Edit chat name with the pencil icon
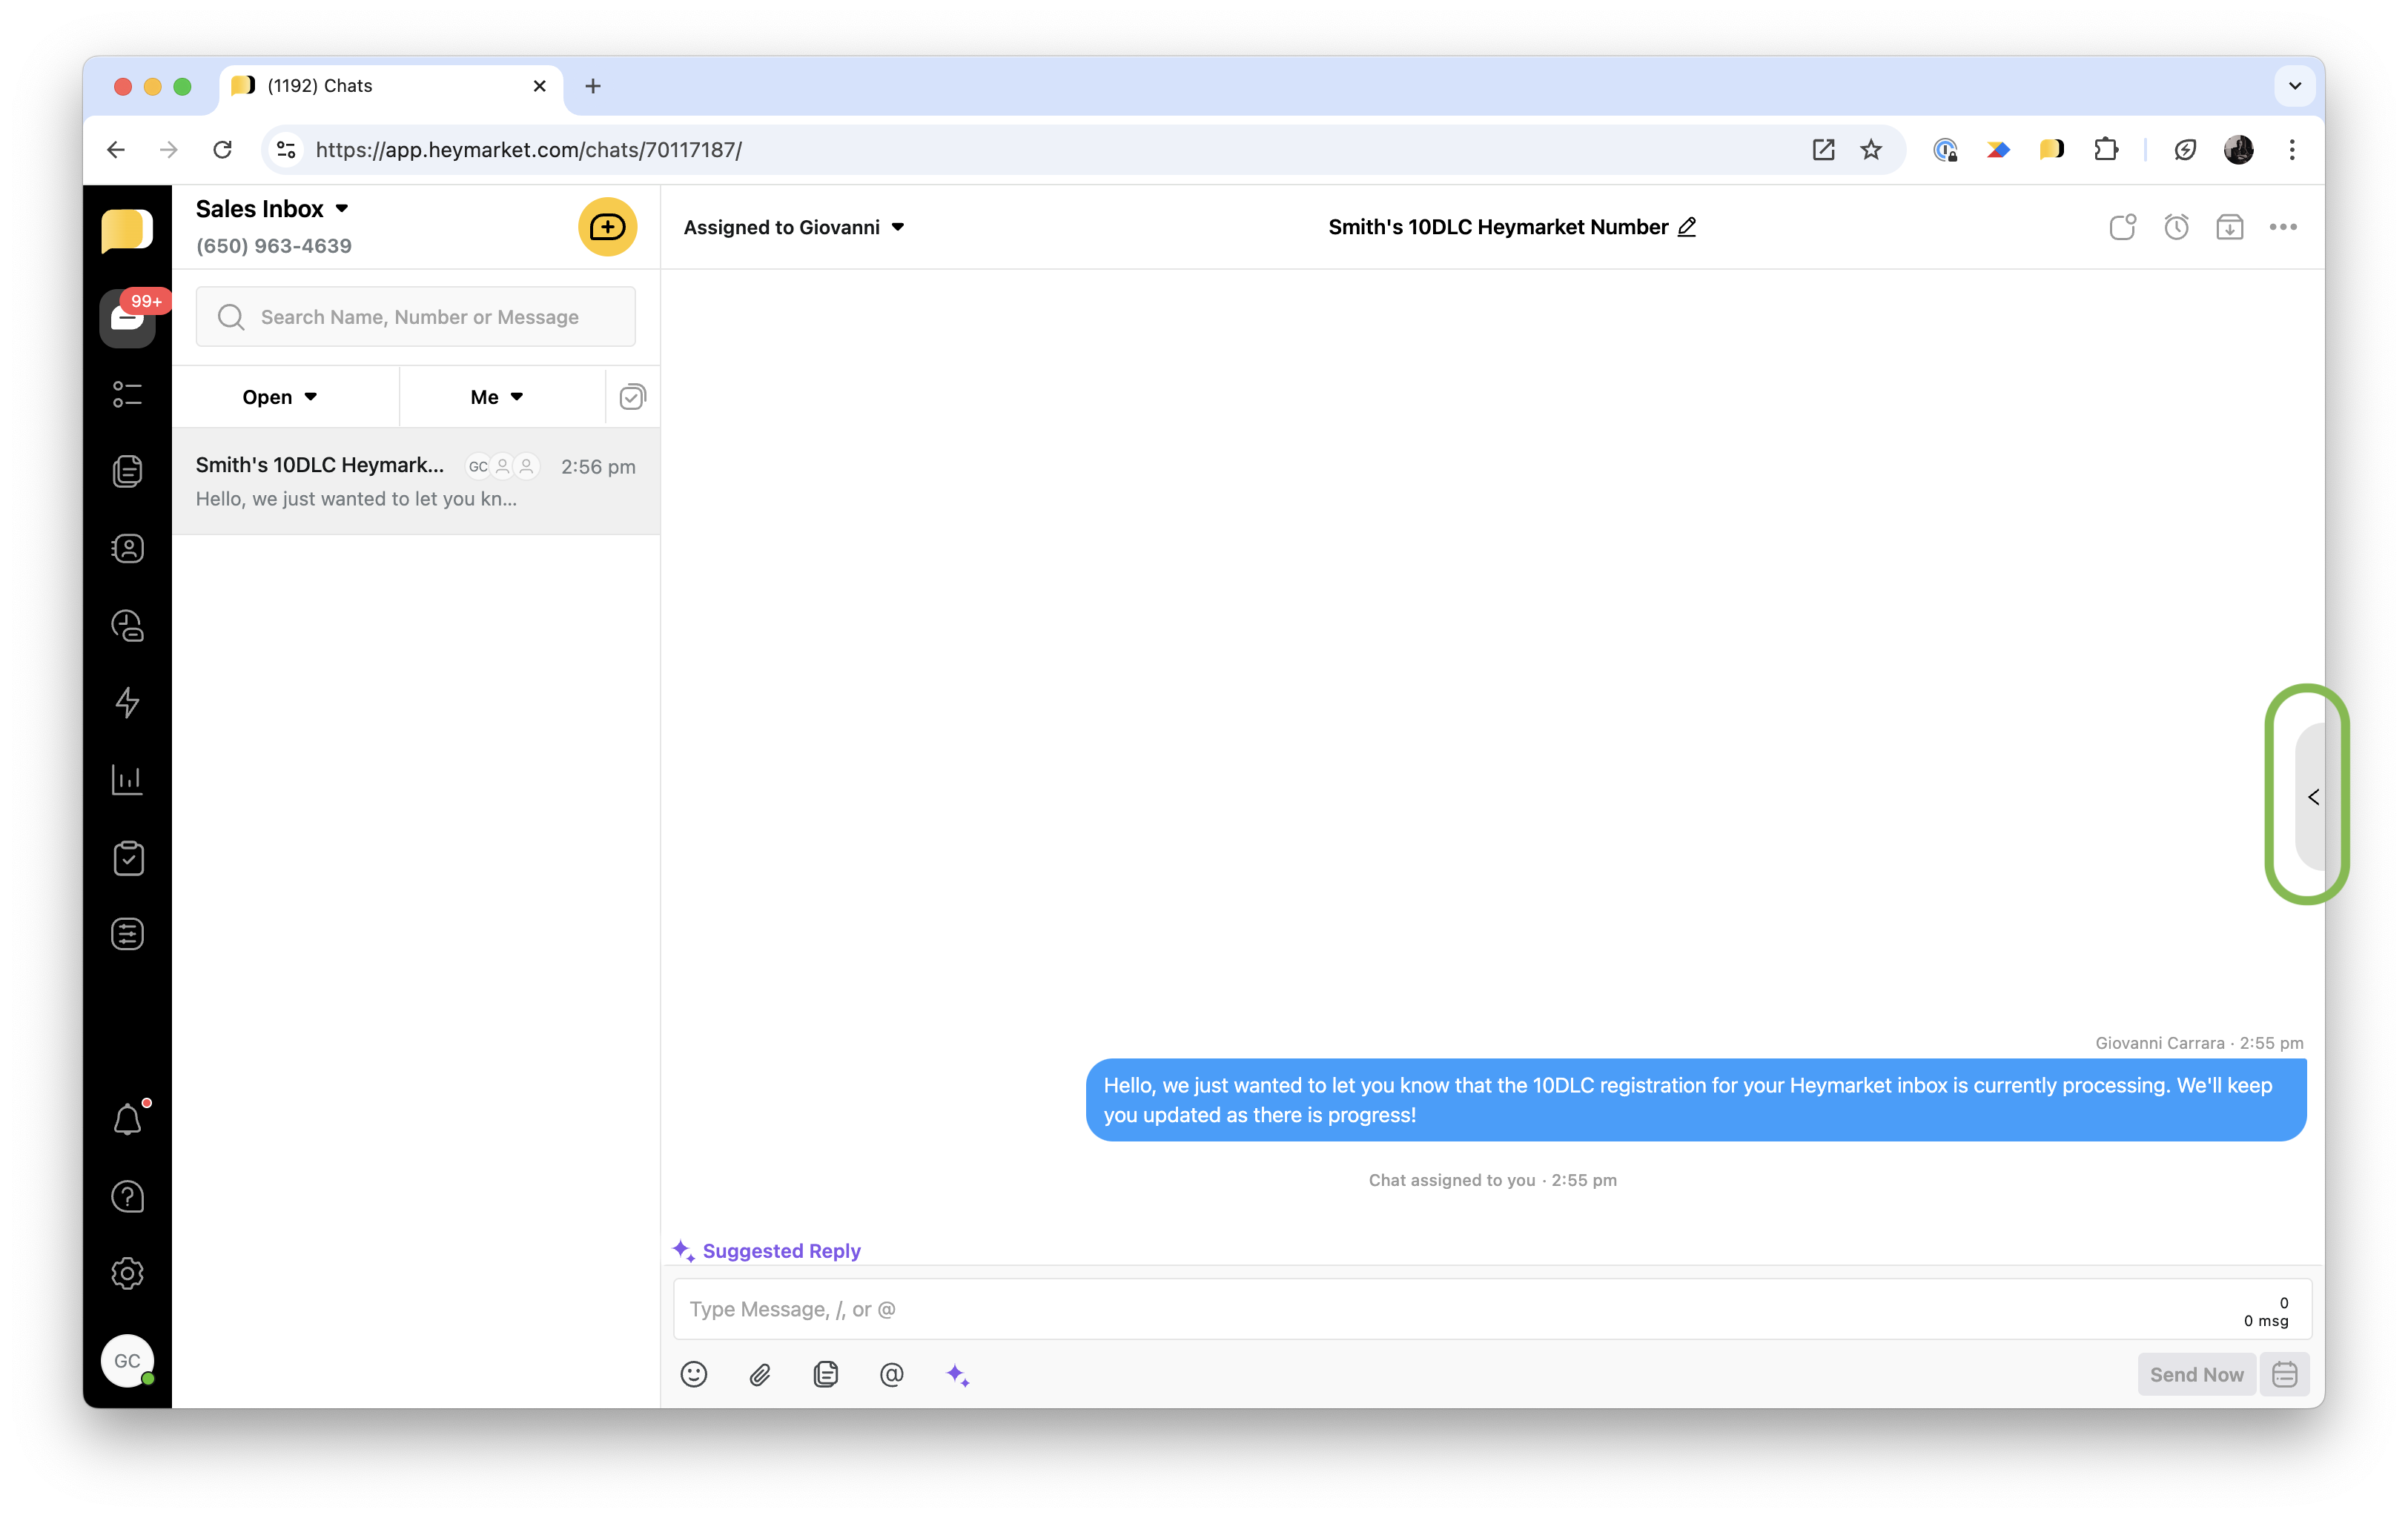The width and height of the screenshot is (2408, 1518). (x=1687, y=227)
